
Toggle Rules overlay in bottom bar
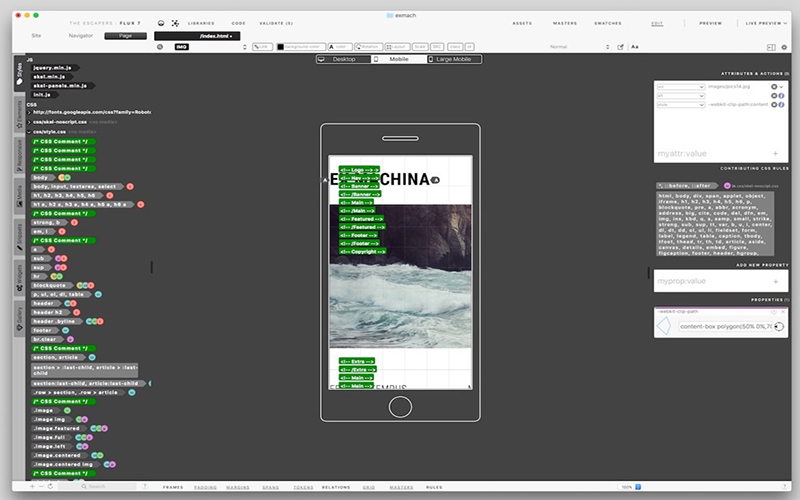pyautogui.click(x=434, y=487)
